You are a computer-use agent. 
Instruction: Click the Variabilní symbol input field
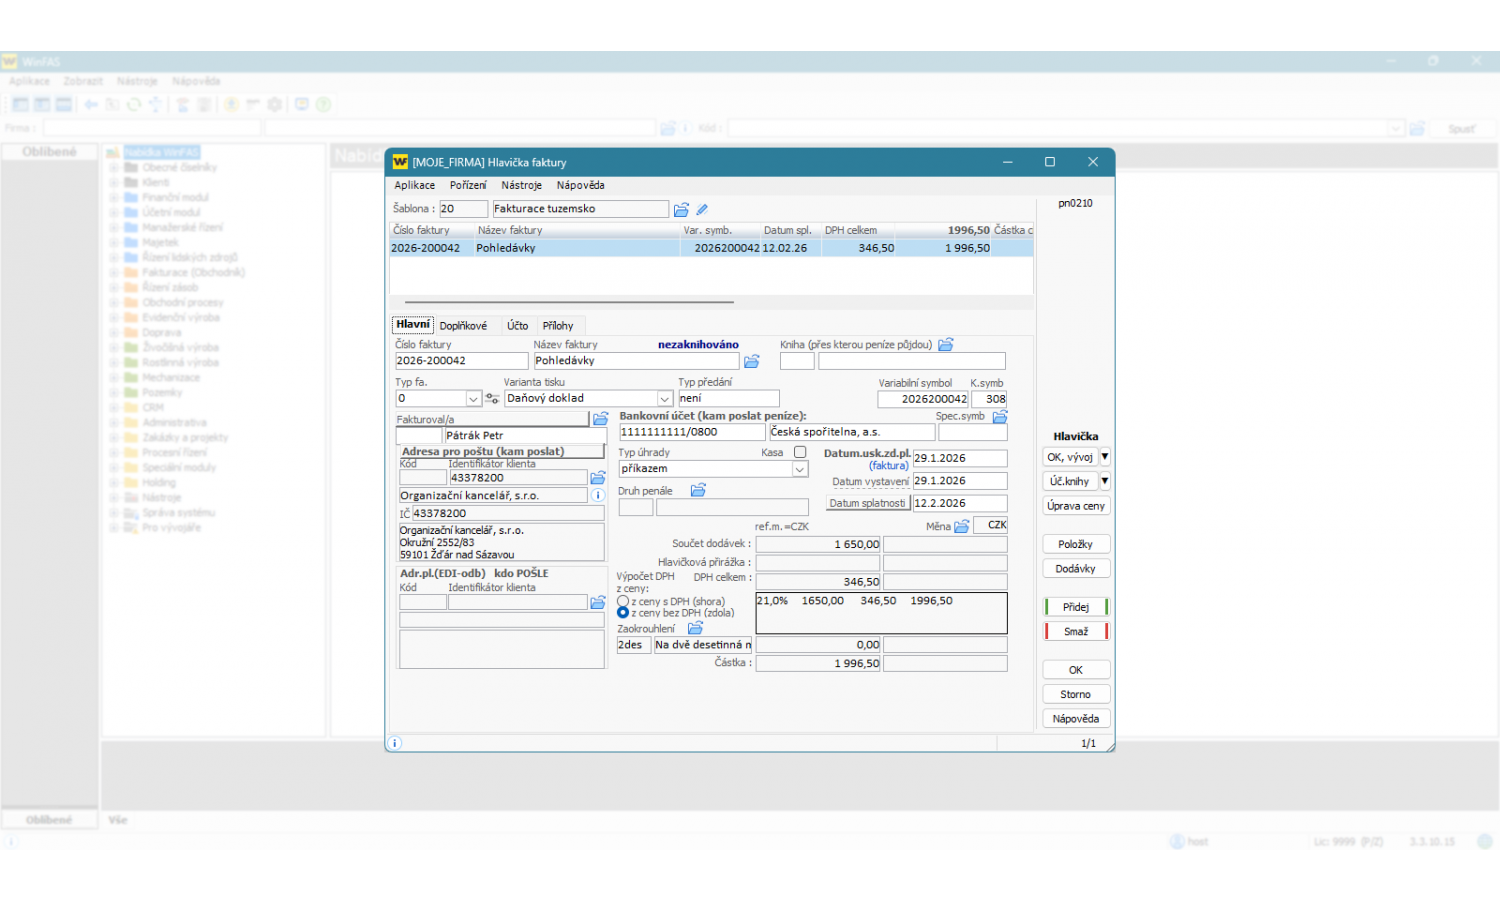922,399
